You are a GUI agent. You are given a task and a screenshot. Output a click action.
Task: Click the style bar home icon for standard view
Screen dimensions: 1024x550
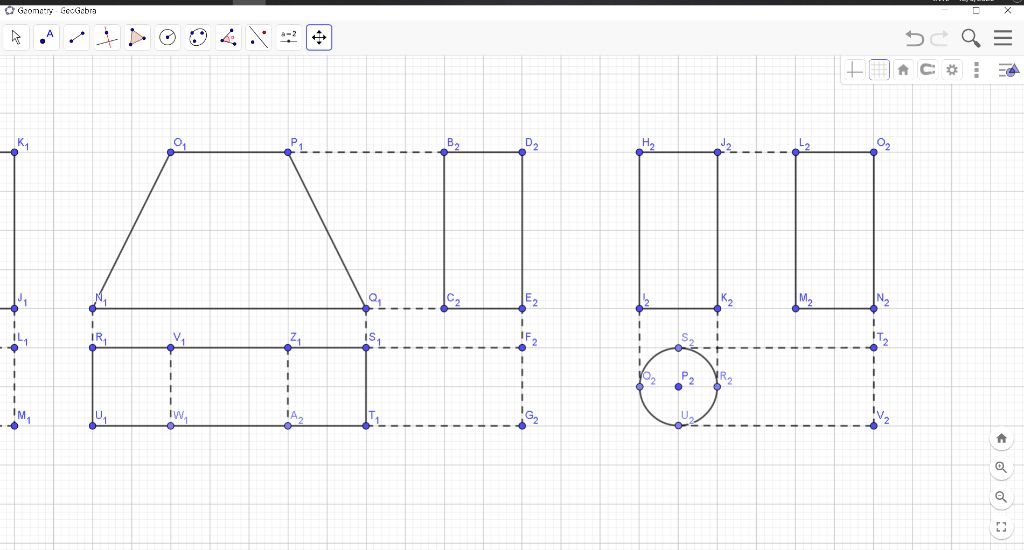coord(903,69)
